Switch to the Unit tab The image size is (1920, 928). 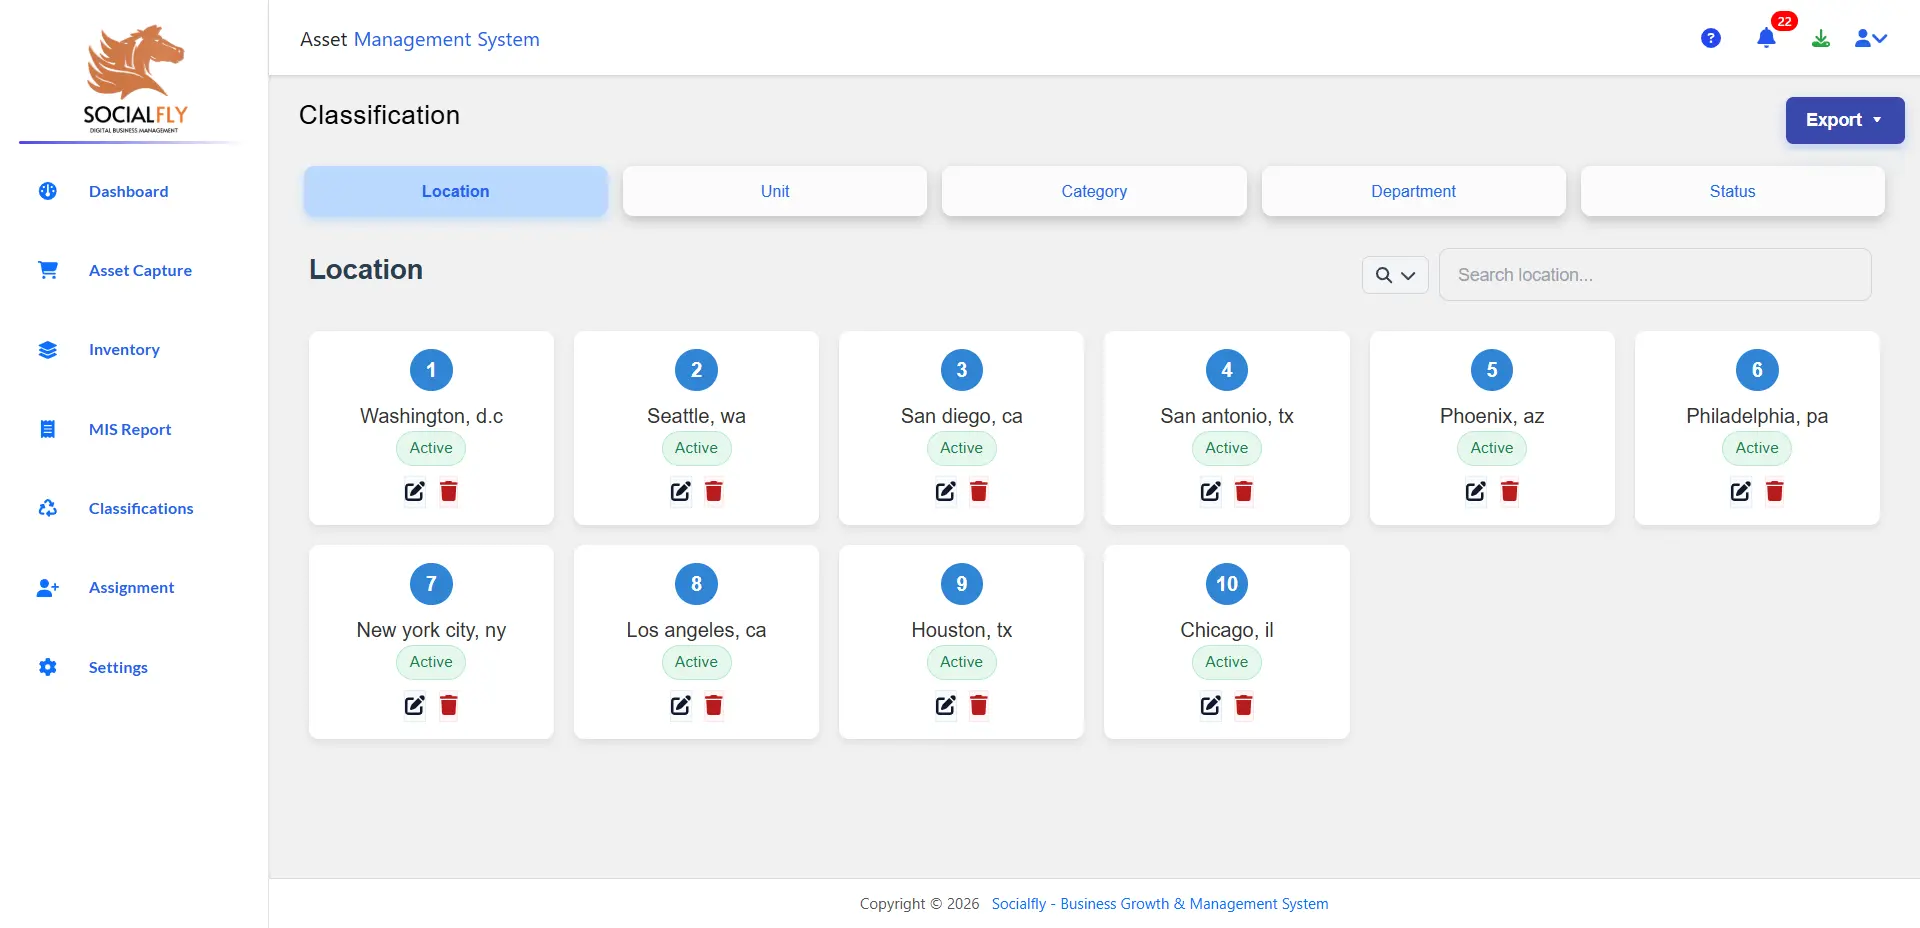[774, 191]
